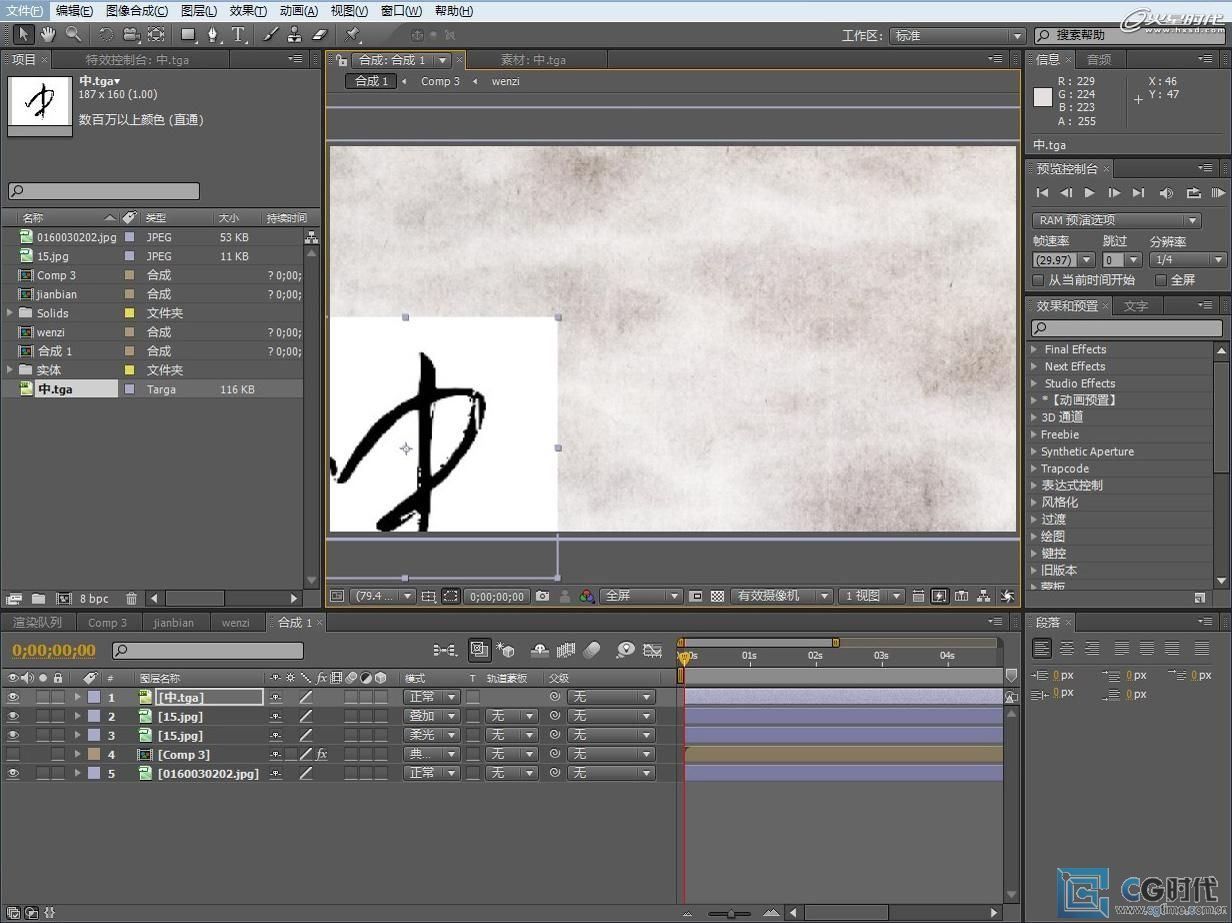Enable Motion Blur icon in timeline
Screen dimensions: 1232x923
pyautogui.click(x=592, y=650)
